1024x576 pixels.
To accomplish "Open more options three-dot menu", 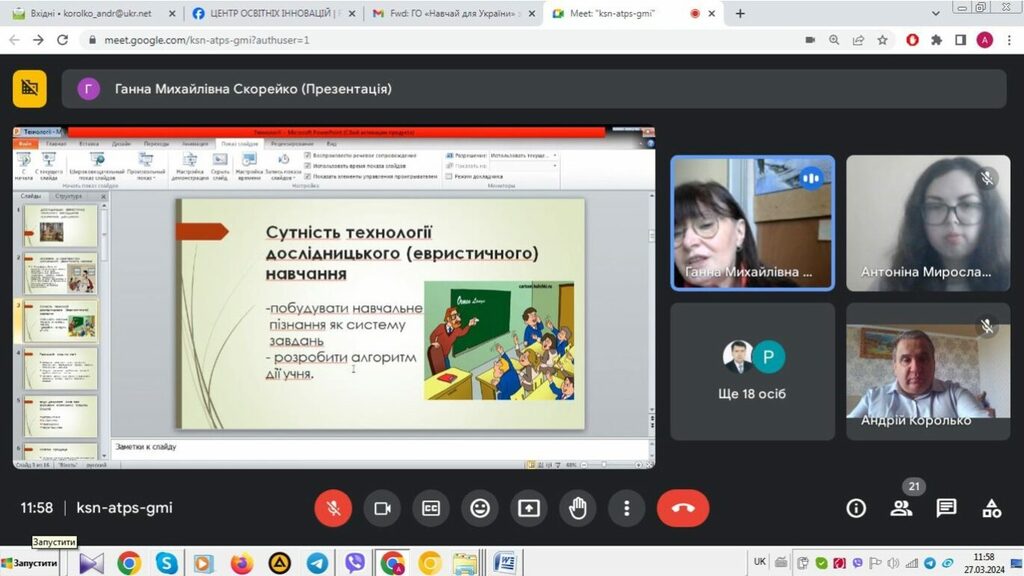I will (626, 508).
